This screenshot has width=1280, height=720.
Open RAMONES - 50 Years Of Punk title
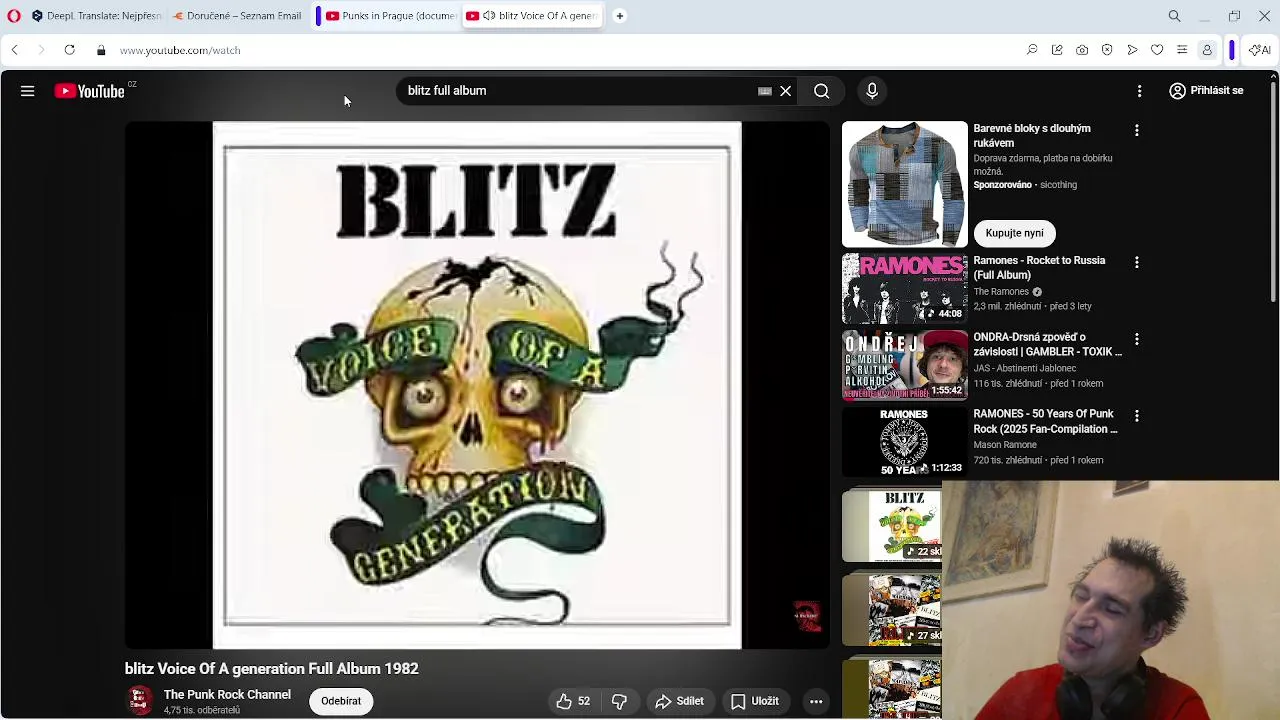1045,422
